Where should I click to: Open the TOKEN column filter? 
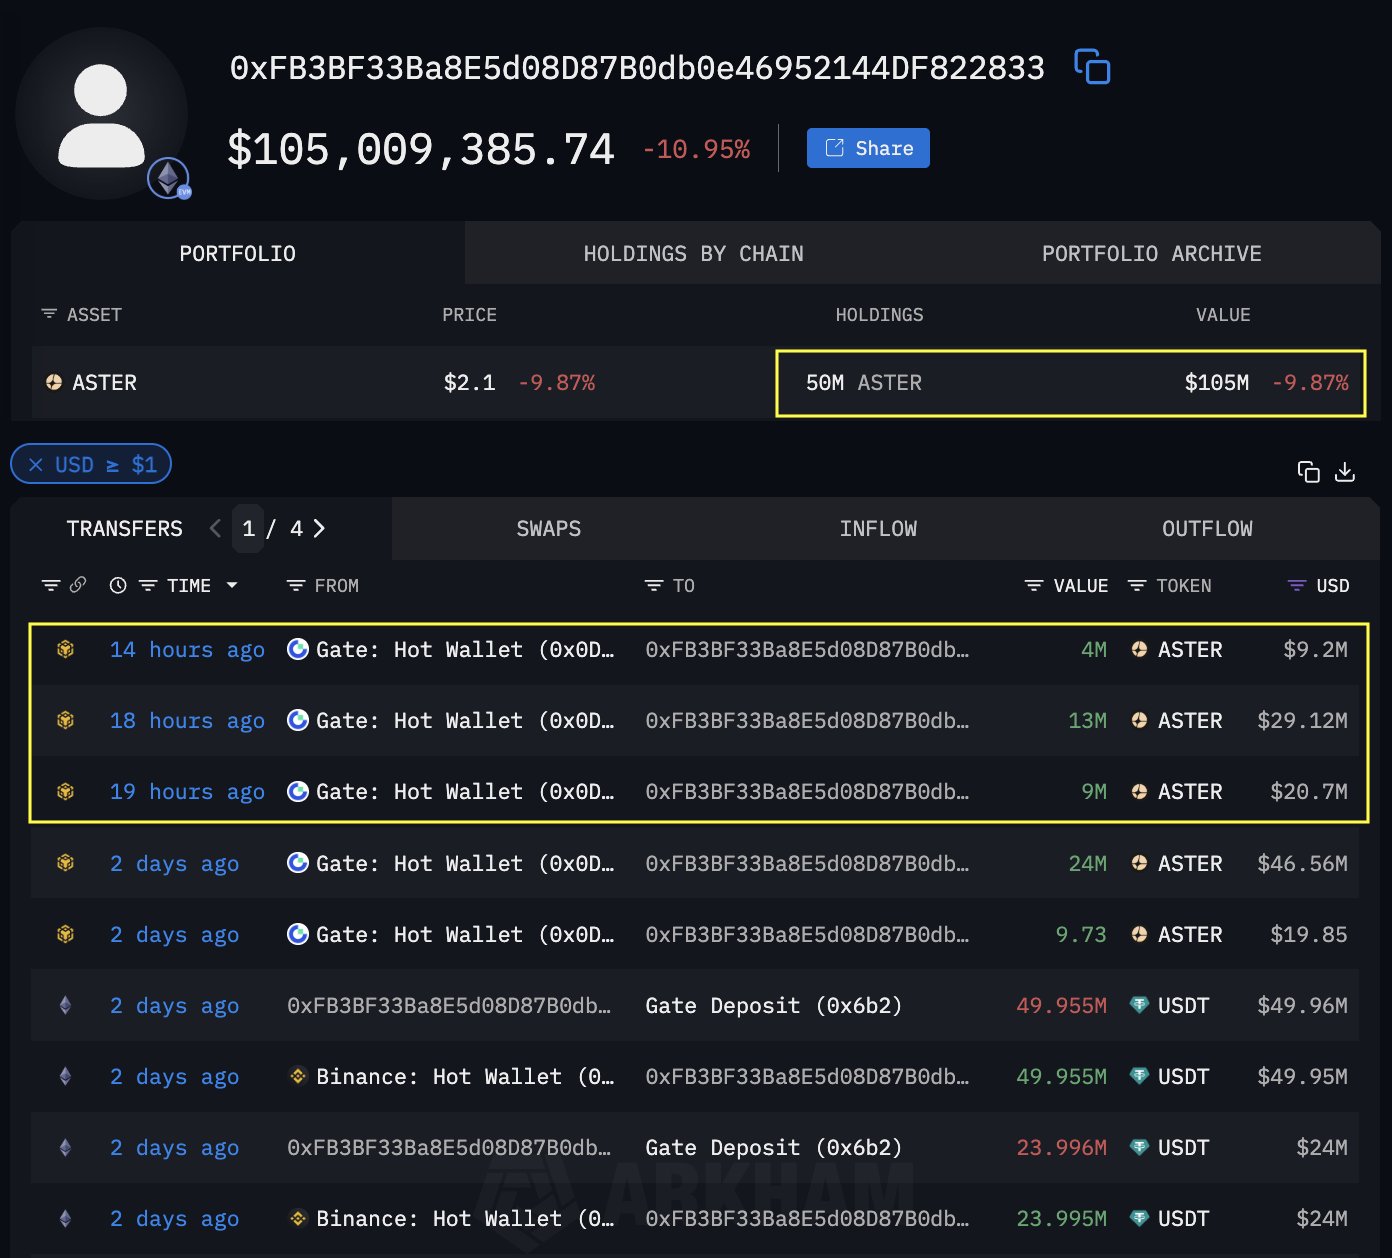point(1137,586)
